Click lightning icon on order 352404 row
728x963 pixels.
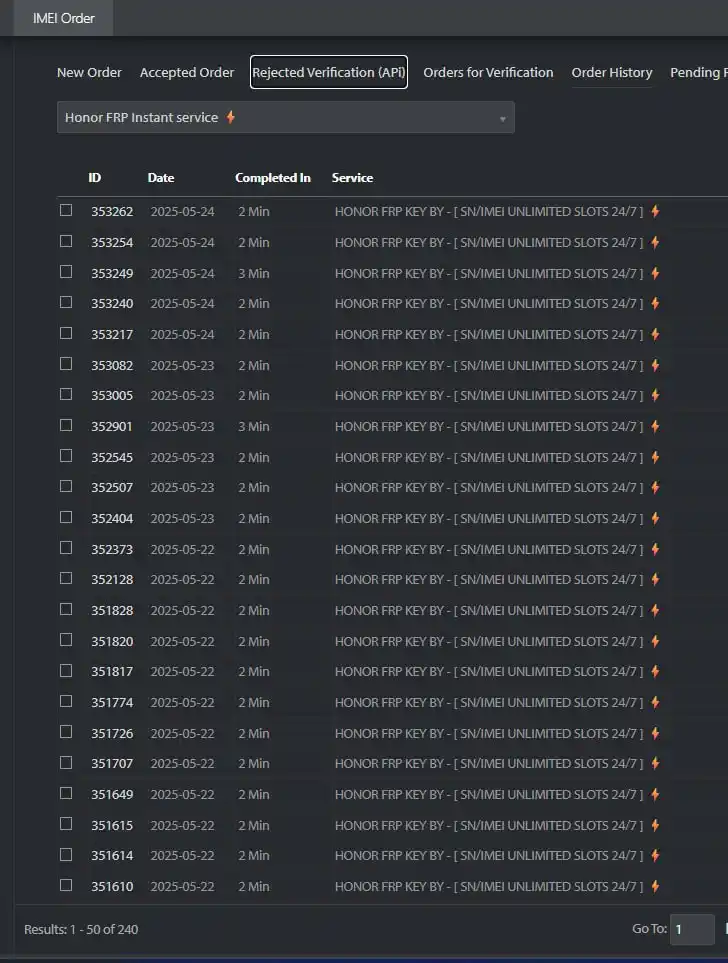click(656, 518)
